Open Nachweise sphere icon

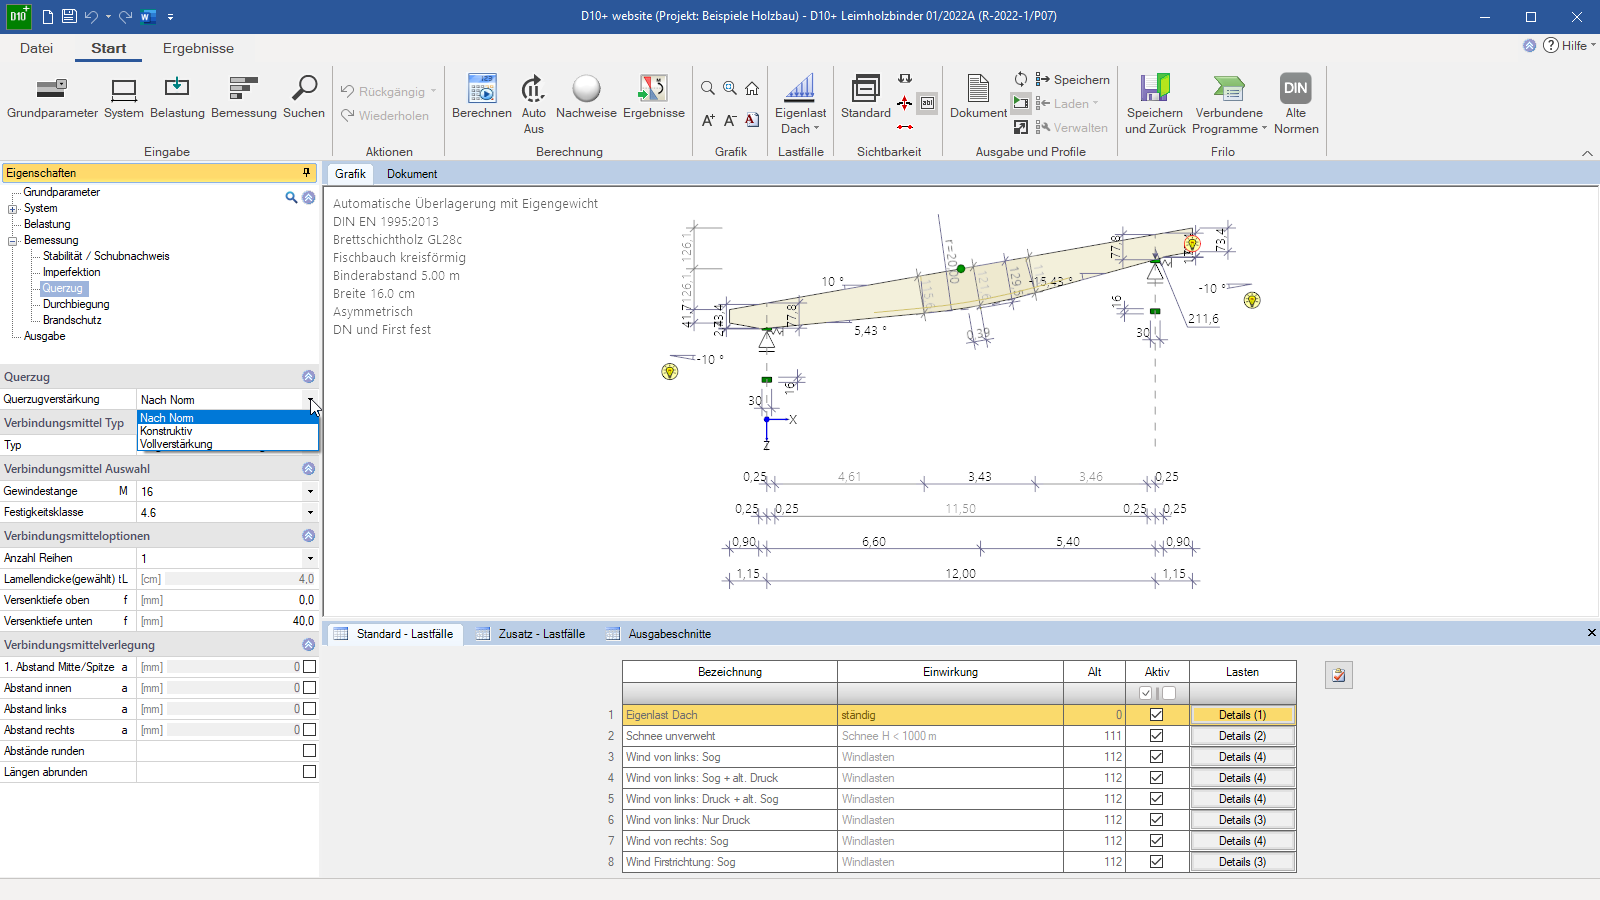point(586,89)
